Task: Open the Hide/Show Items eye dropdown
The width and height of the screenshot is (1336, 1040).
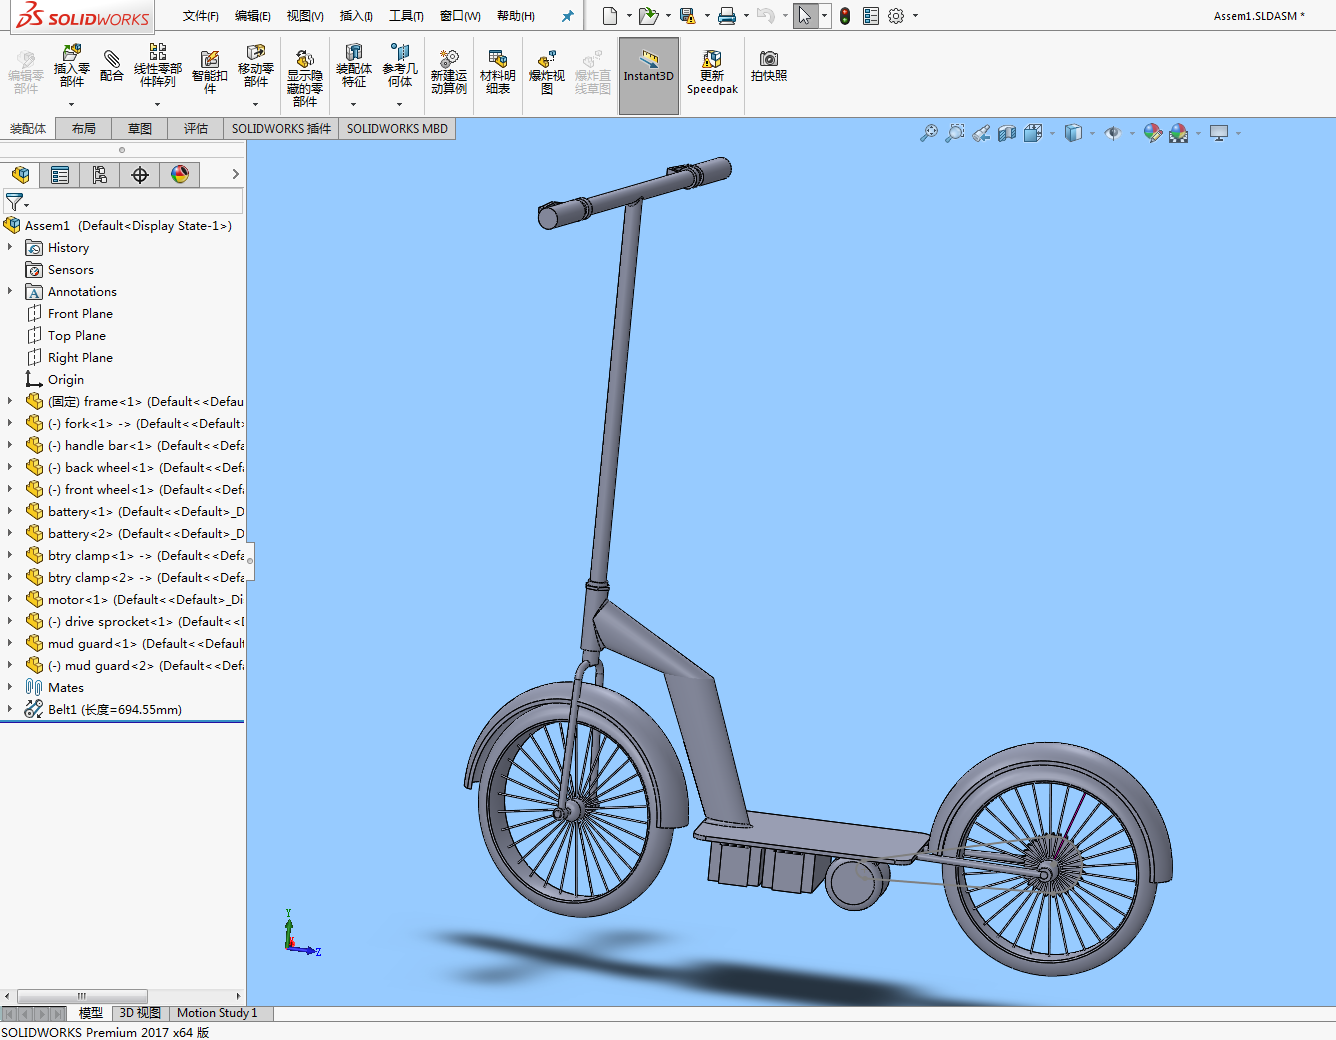Action: [x=1113, y=133]
